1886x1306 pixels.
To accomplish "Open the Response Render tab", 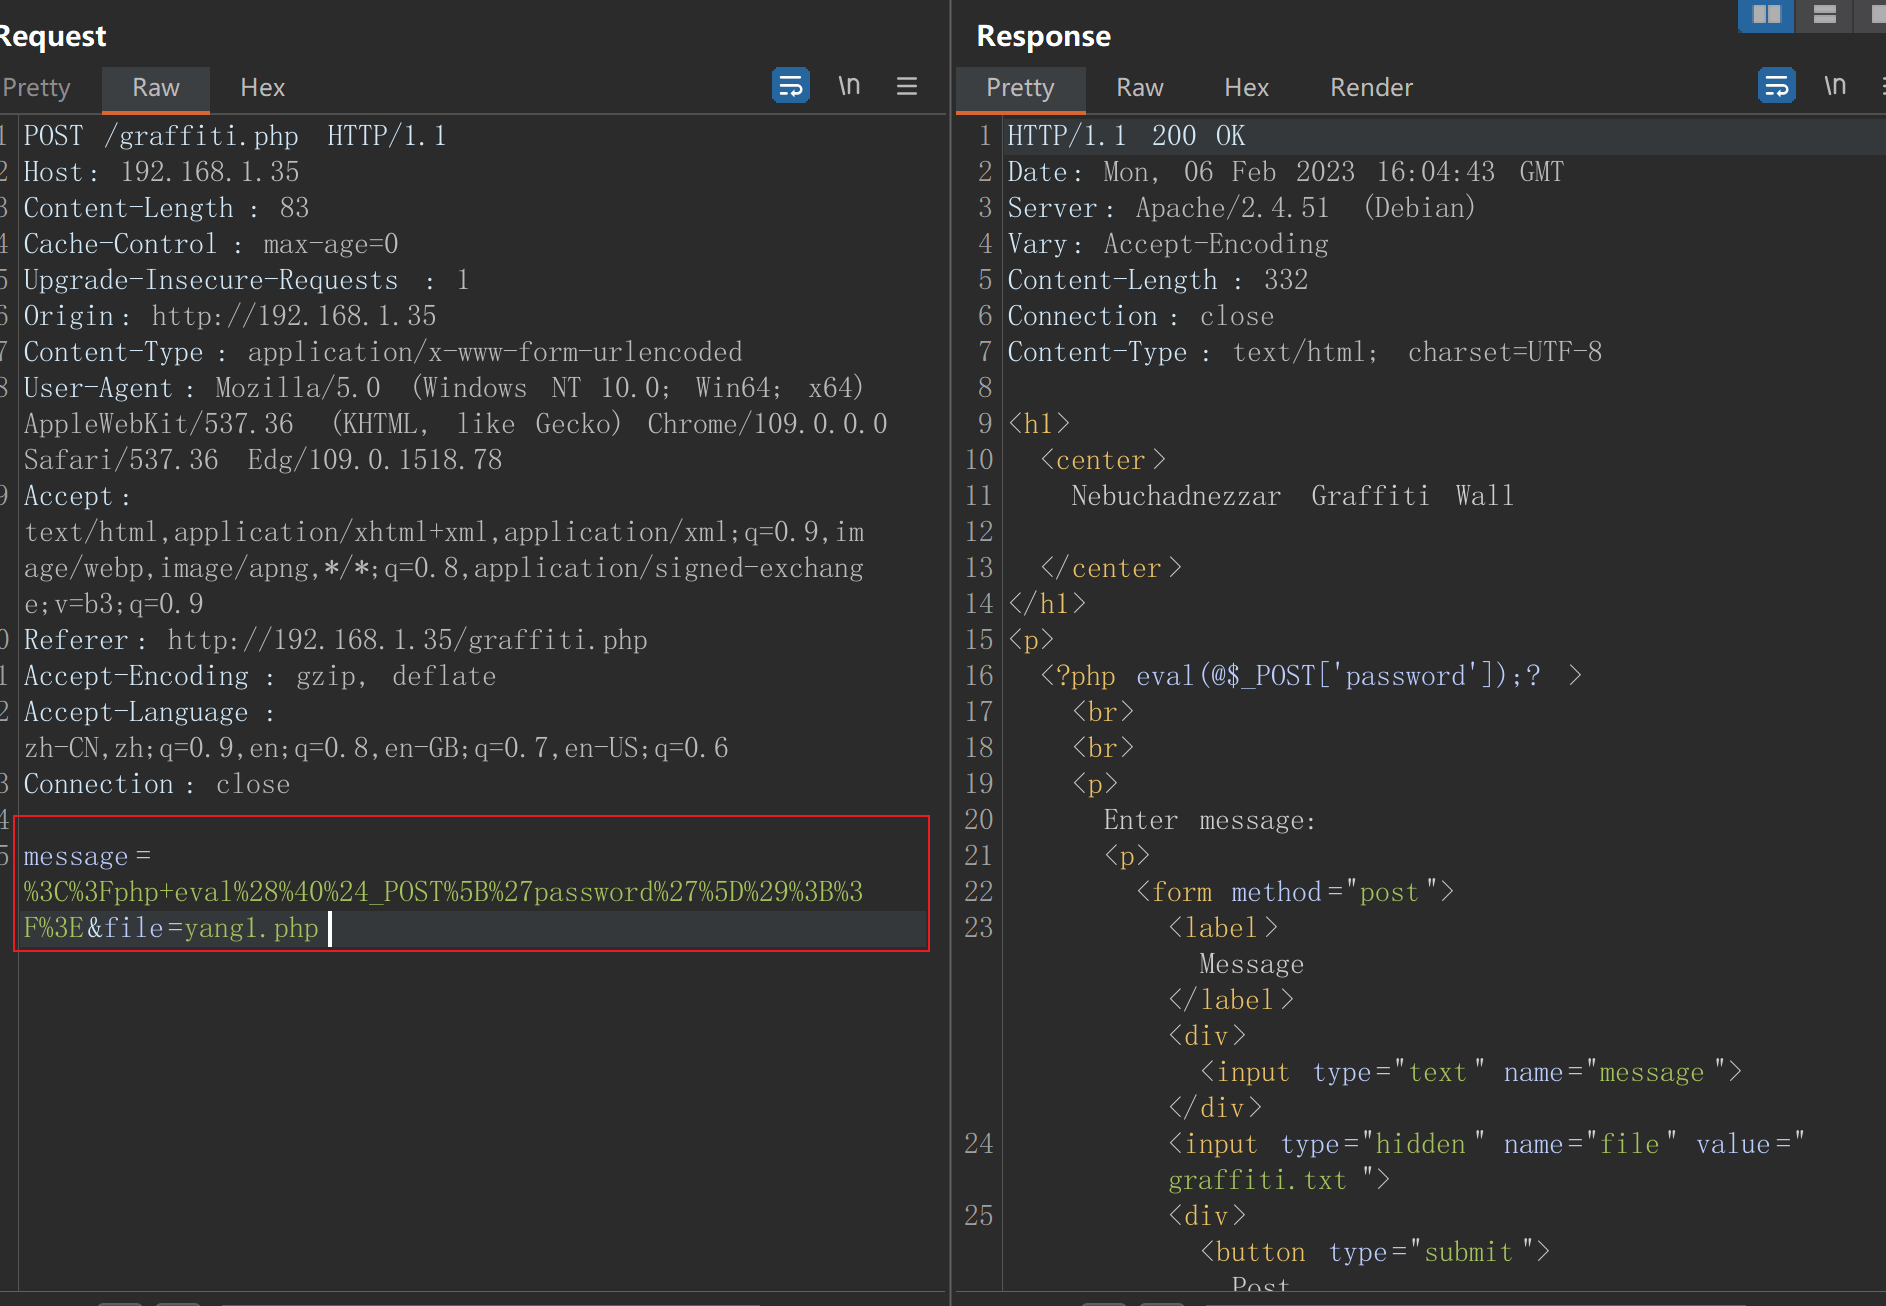I will pyautogui.click(x=1371, y=88).
